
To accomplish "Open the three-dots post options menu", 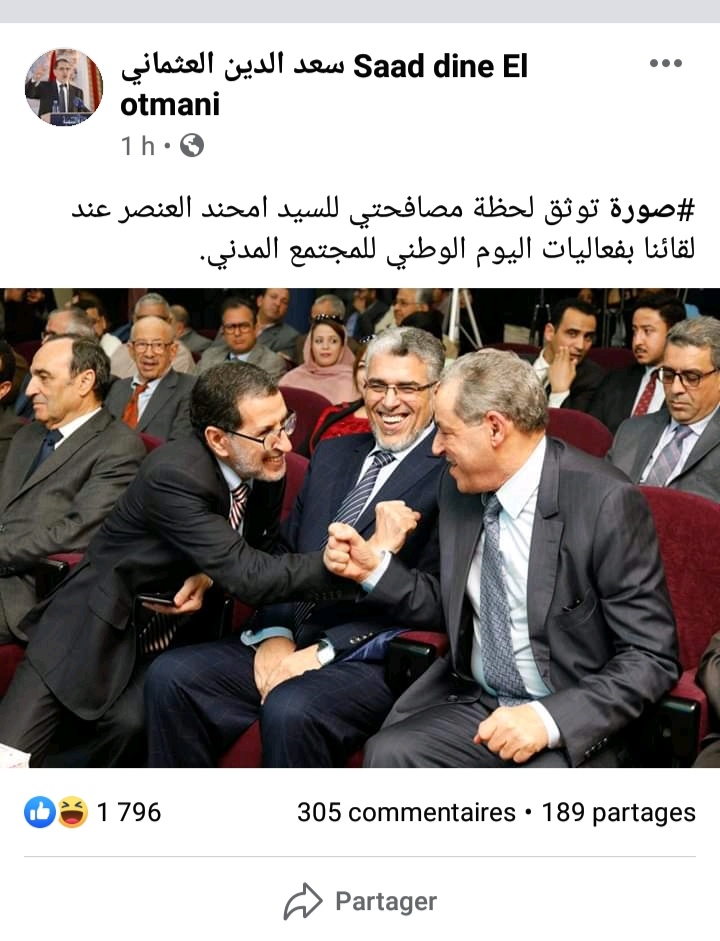I will (x=665, y=63).
